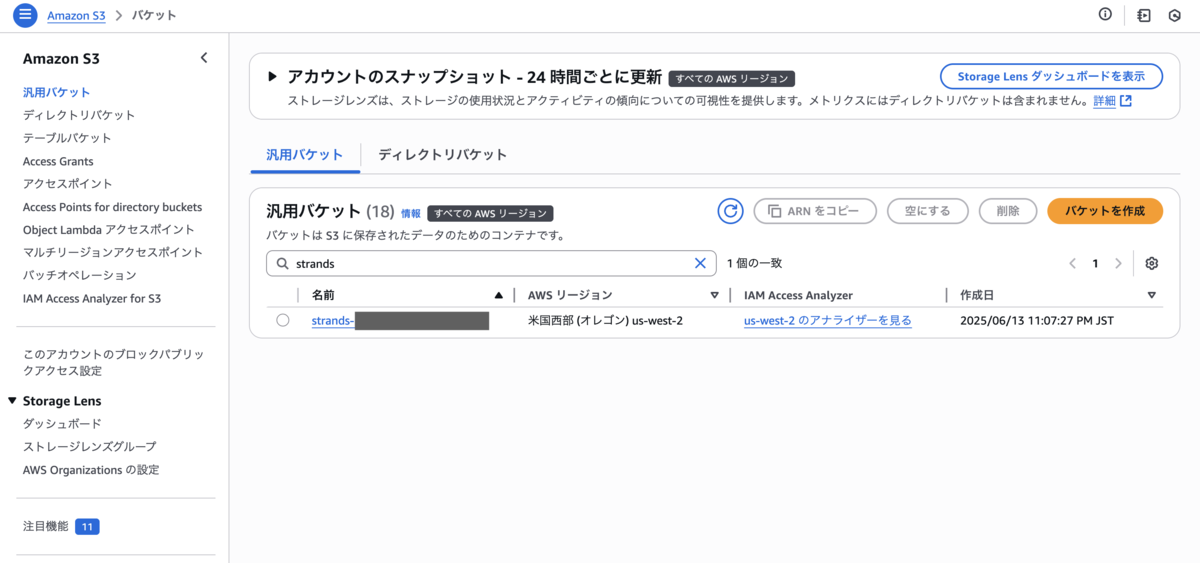Click the 情報 link beside bucket count

411,213
